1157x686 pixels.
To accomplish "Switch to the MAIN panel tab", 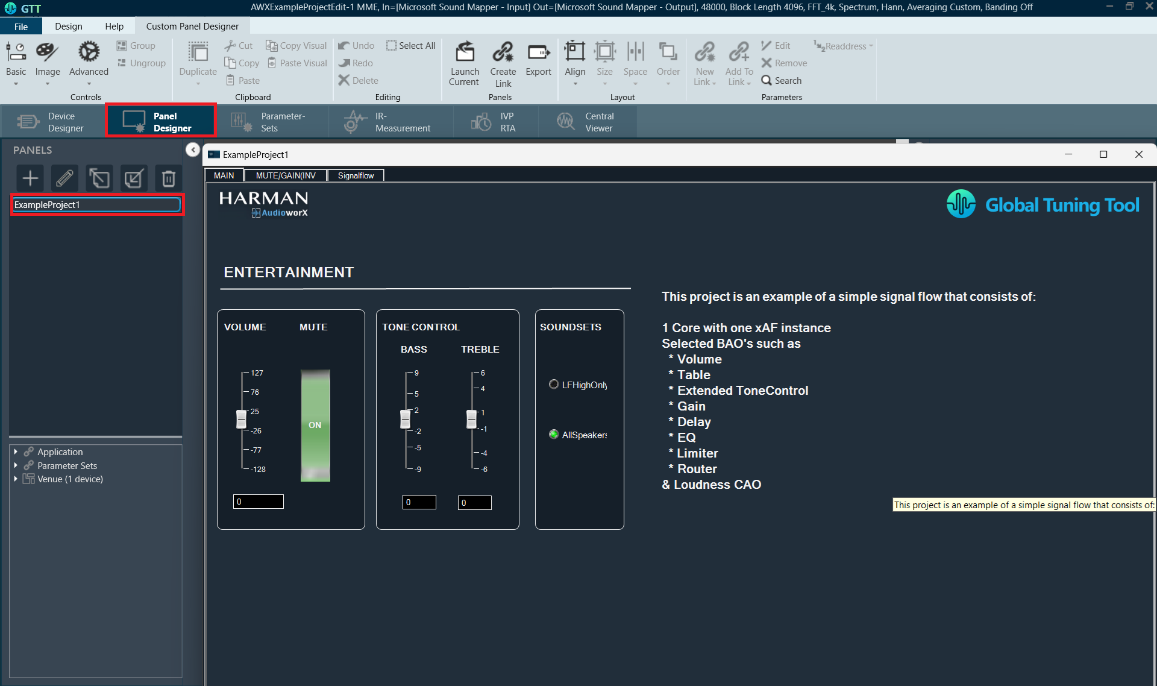I will tap(224, 176).
